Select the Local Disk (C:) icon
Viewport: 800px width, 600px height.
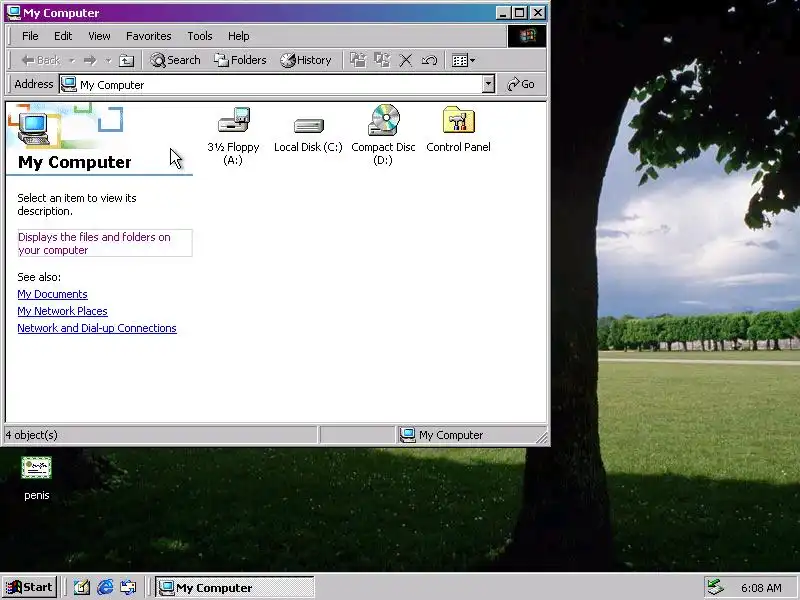(x=309, y=126)
